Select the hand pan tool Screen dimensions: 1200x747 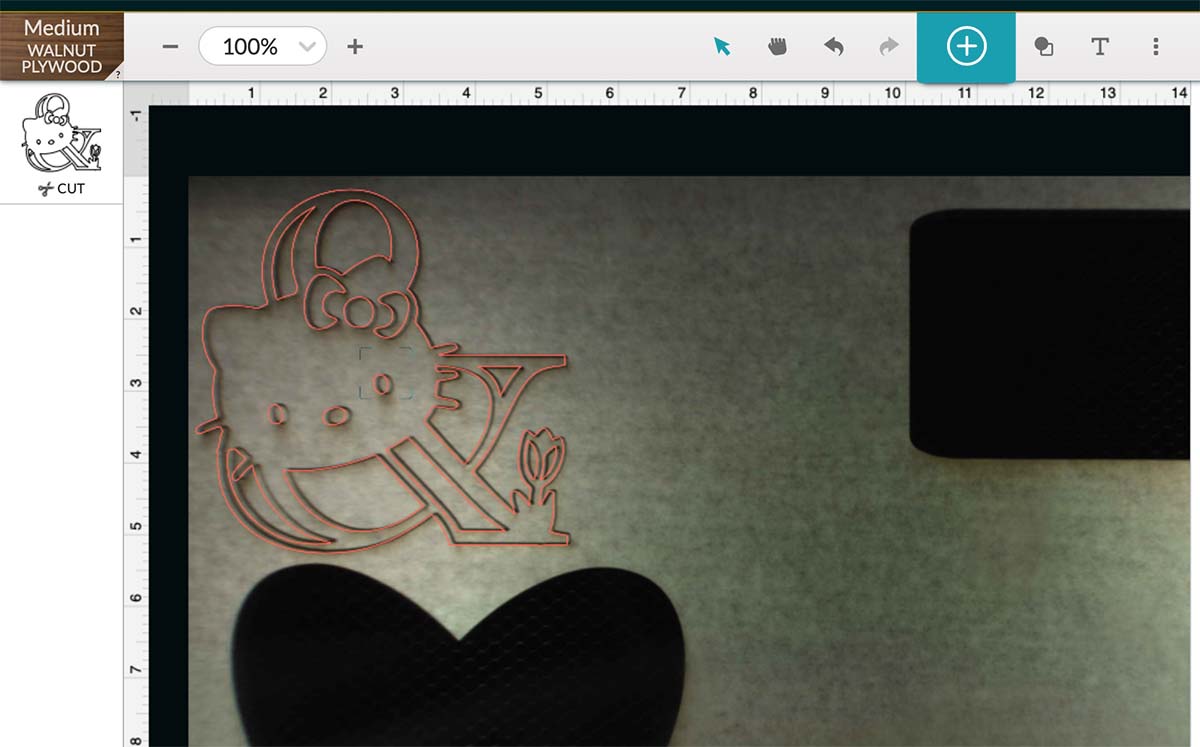(x=777, y=46)
